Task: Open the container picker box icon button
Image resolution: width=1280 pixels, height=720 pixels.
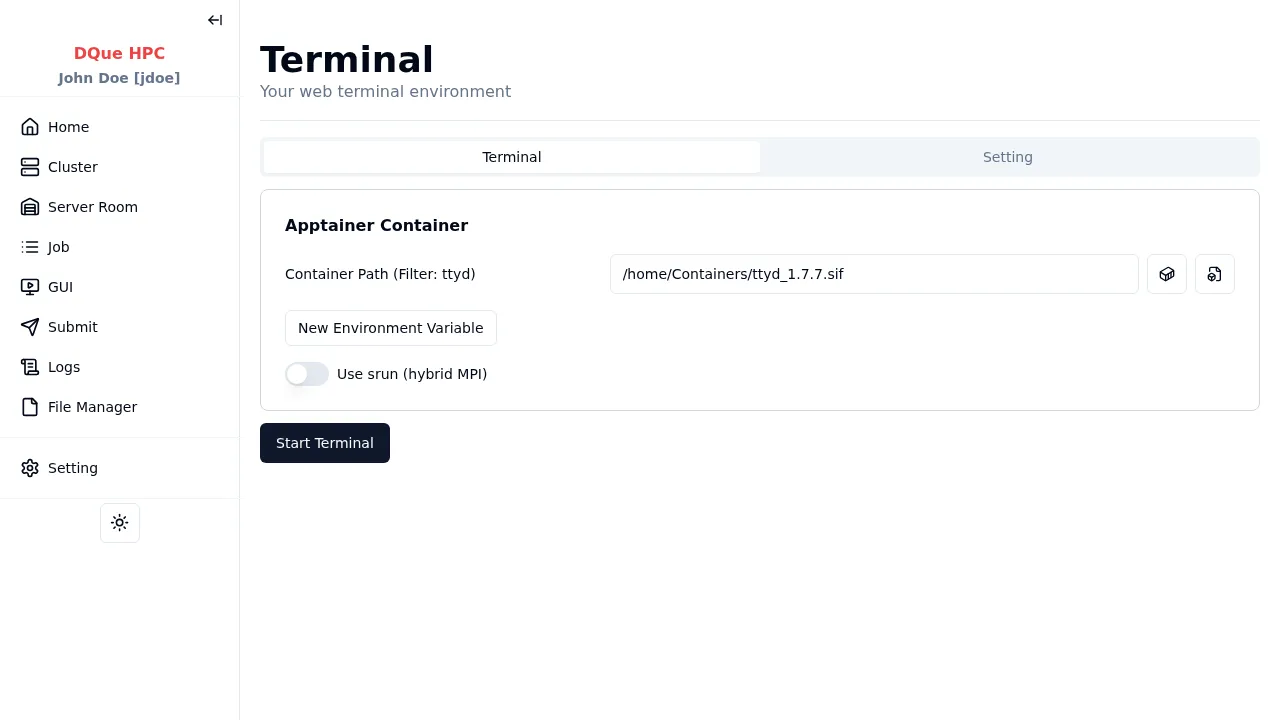Action: [x=1167, y=274]
